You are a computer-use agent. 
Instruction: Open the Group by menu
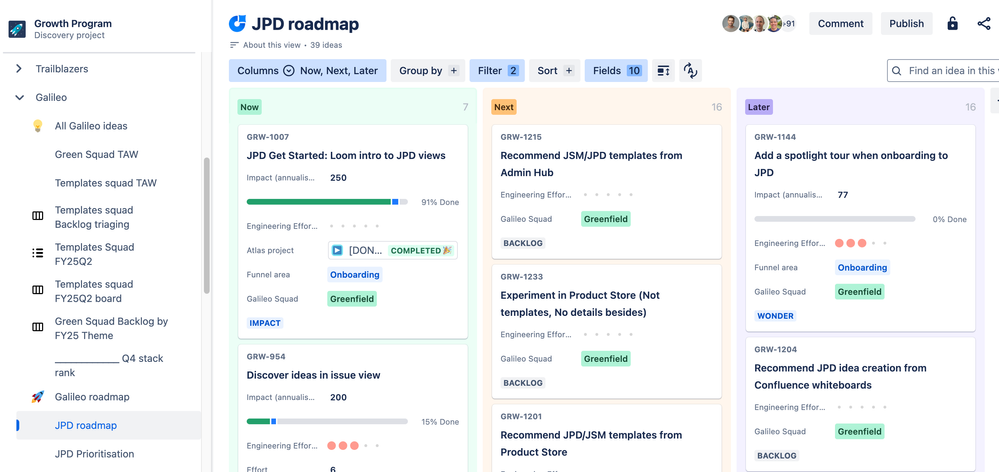[x=428, y=71]
